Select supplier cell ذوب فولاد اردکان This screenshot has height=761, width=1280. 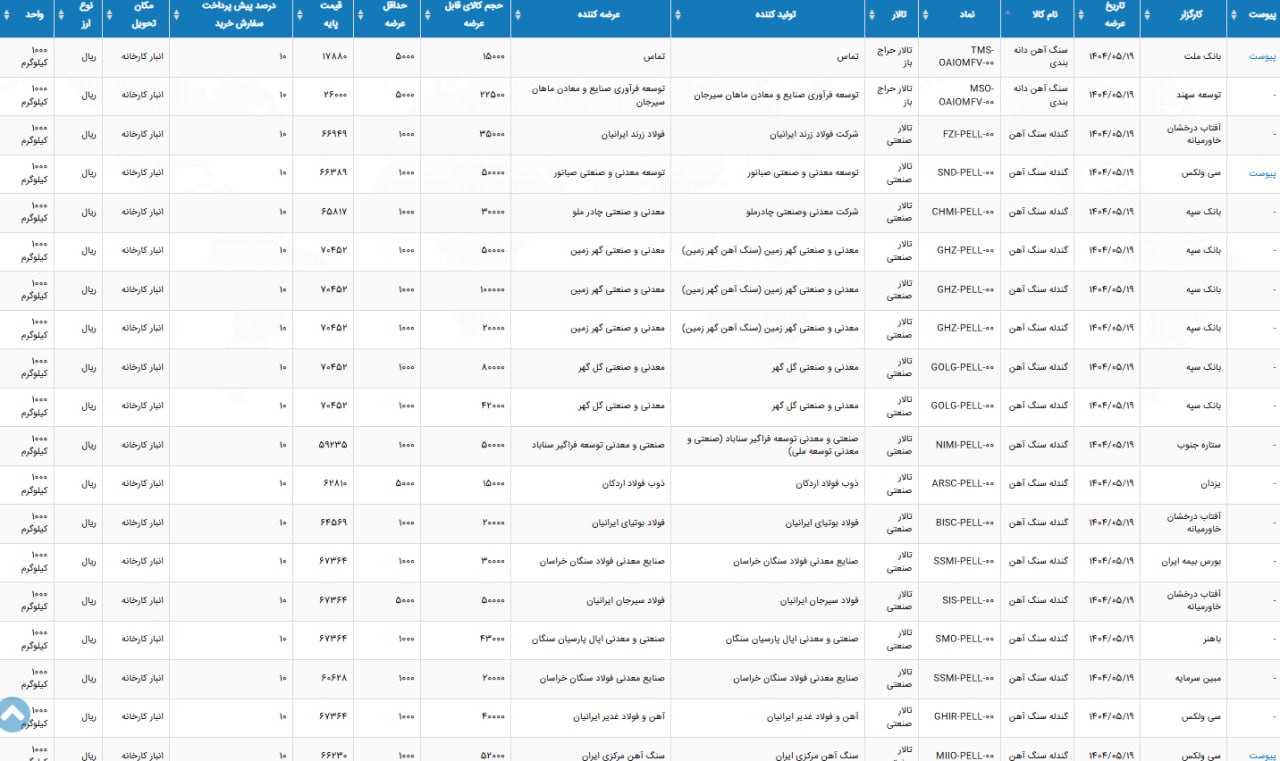635,483
